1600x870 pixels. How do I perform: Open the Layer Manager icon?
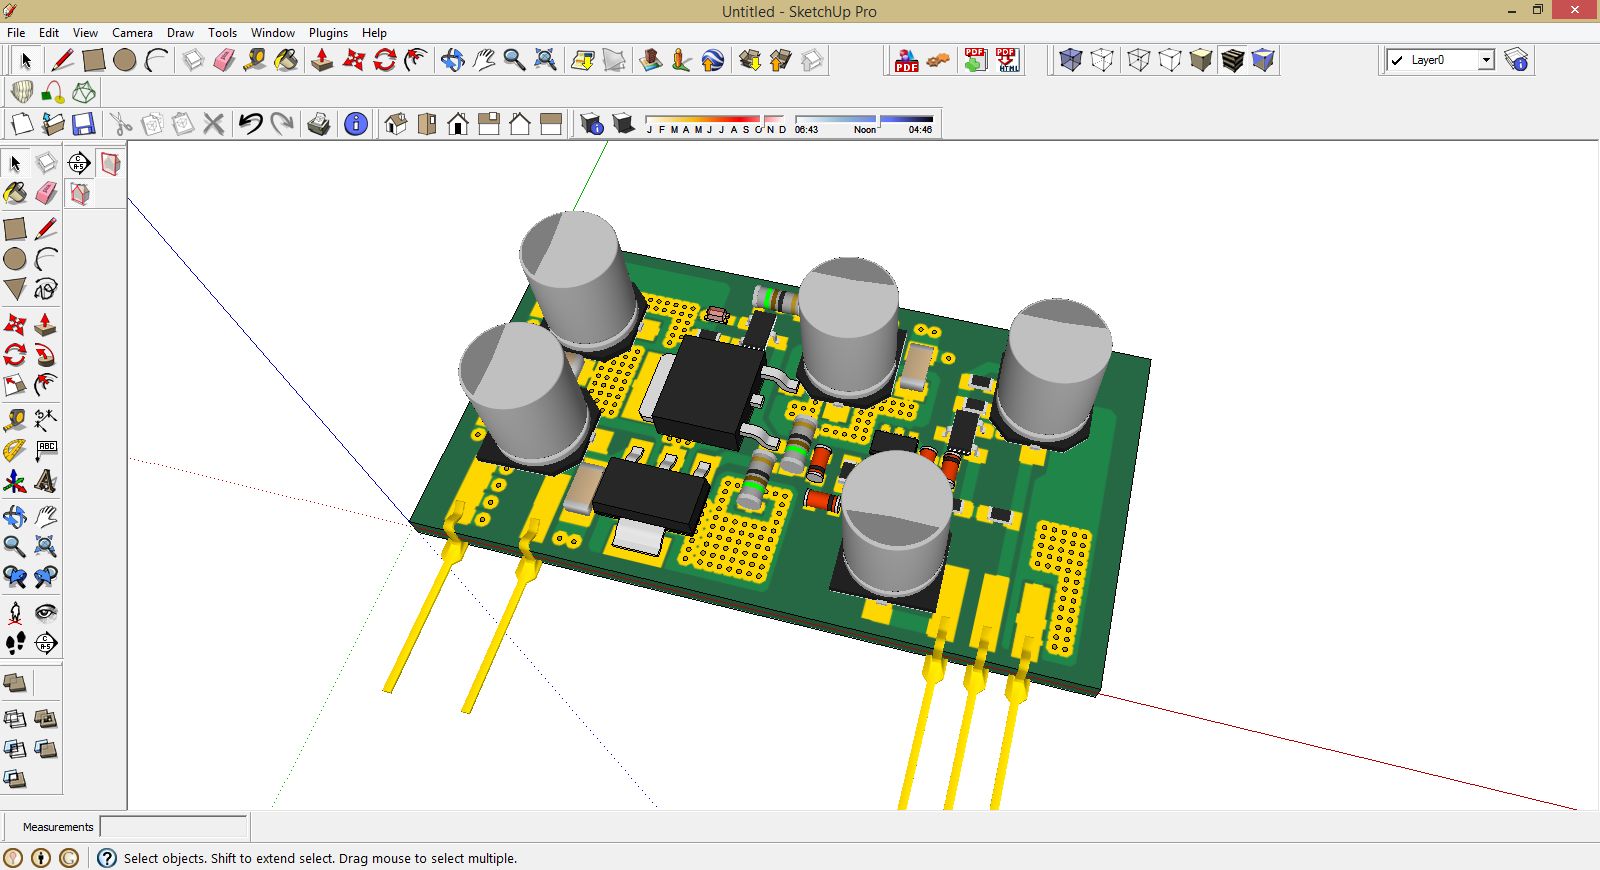click(1517, 60)
